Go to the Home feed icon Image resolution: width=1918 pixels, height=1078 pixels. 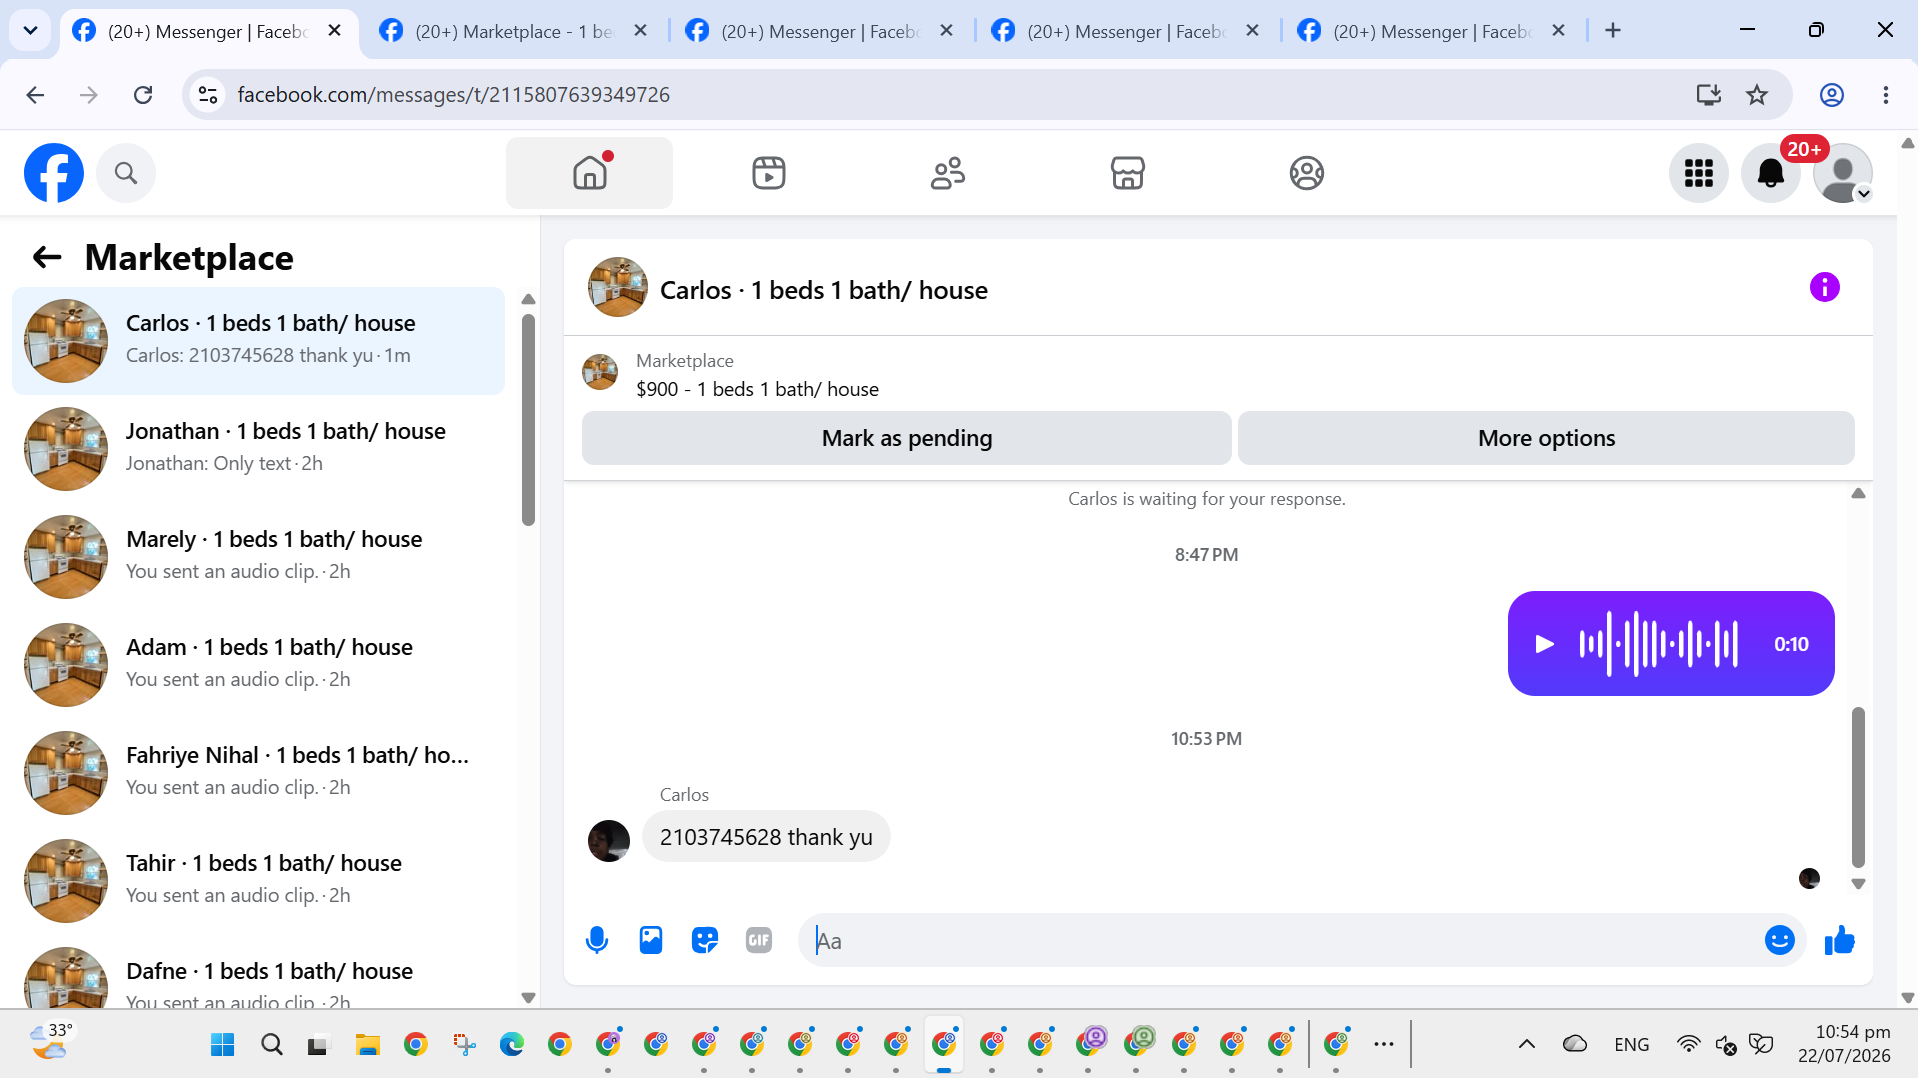589,173
